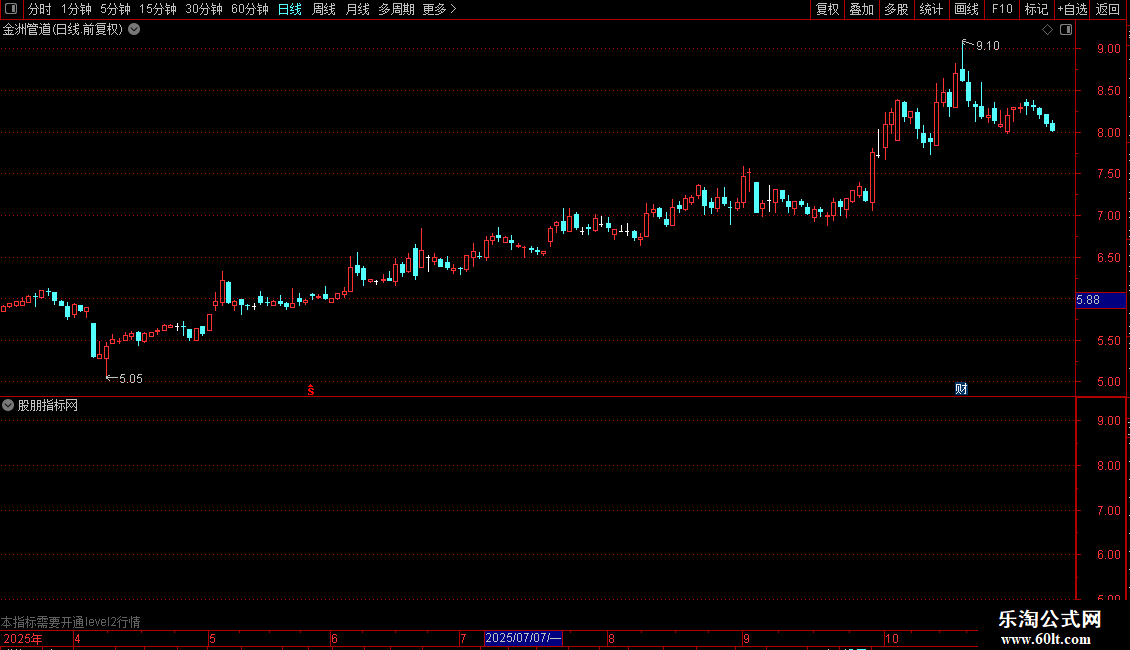
Task: Click month 10 on time axis
Action: click(x=892, y=638)
